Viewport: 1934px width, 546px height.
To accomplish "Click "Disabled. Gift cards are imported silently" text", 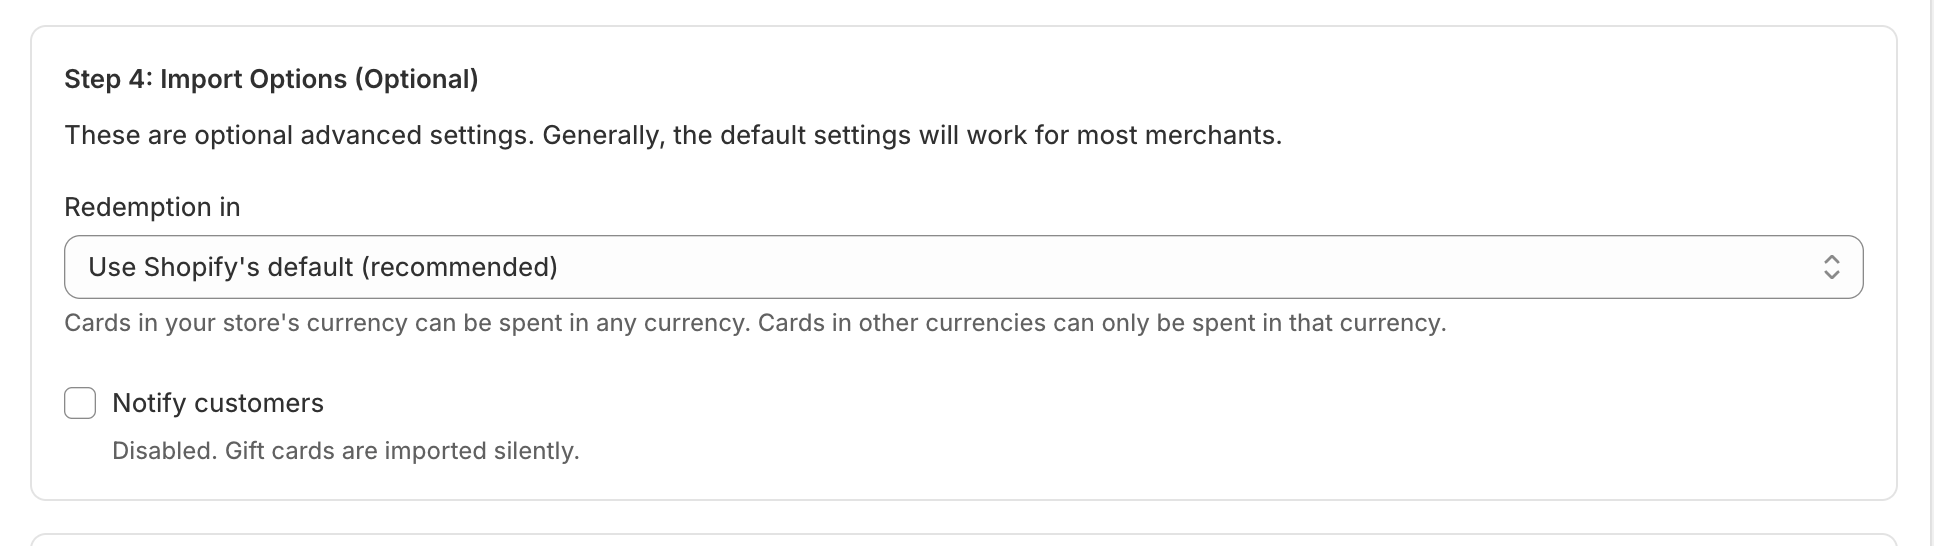I will [x=345, y=451].
